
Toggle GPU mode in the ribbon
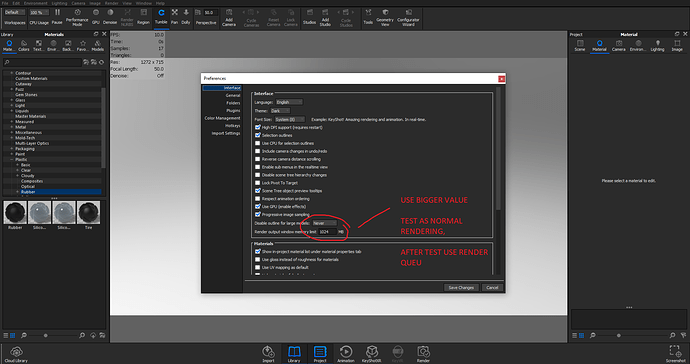(95, 16)
